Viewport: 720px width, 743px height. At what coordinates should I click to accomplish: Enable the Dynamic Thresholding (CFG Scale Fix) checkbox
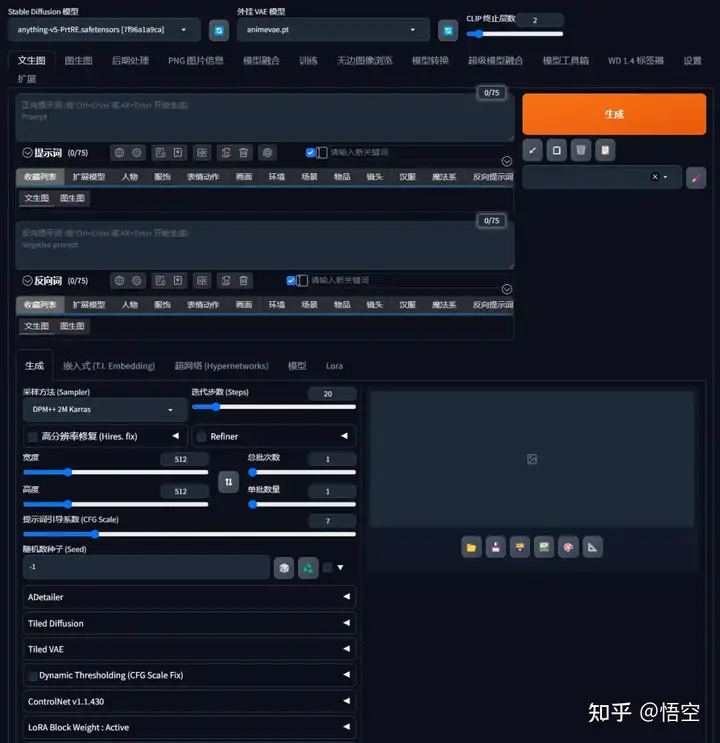click(x=32, y=676)
